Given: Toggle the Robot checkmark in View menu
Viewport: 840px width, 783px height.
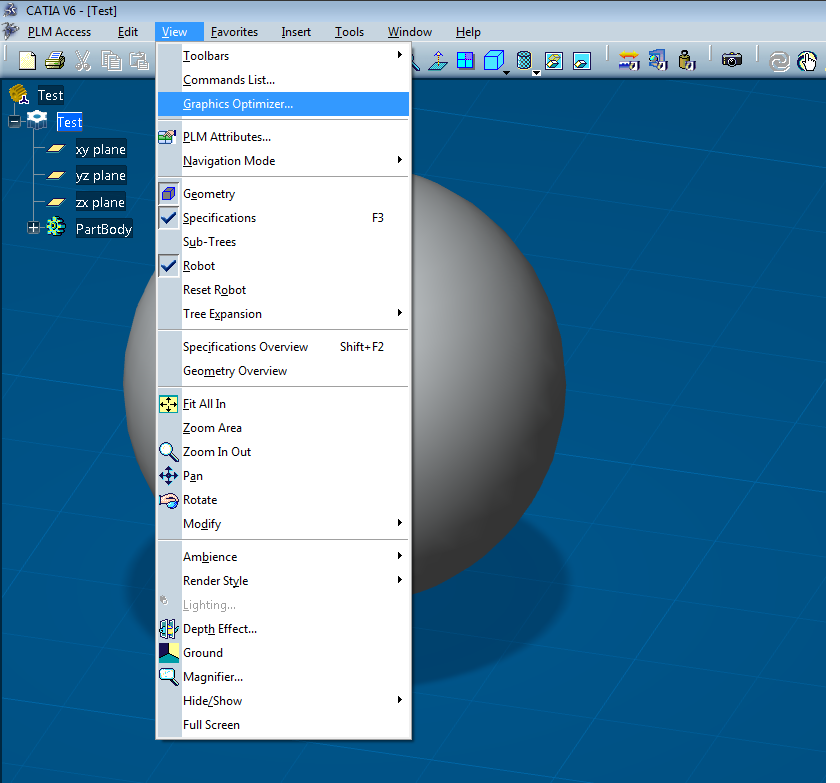Looking at the screenshot, I should (x=168, y=266).
